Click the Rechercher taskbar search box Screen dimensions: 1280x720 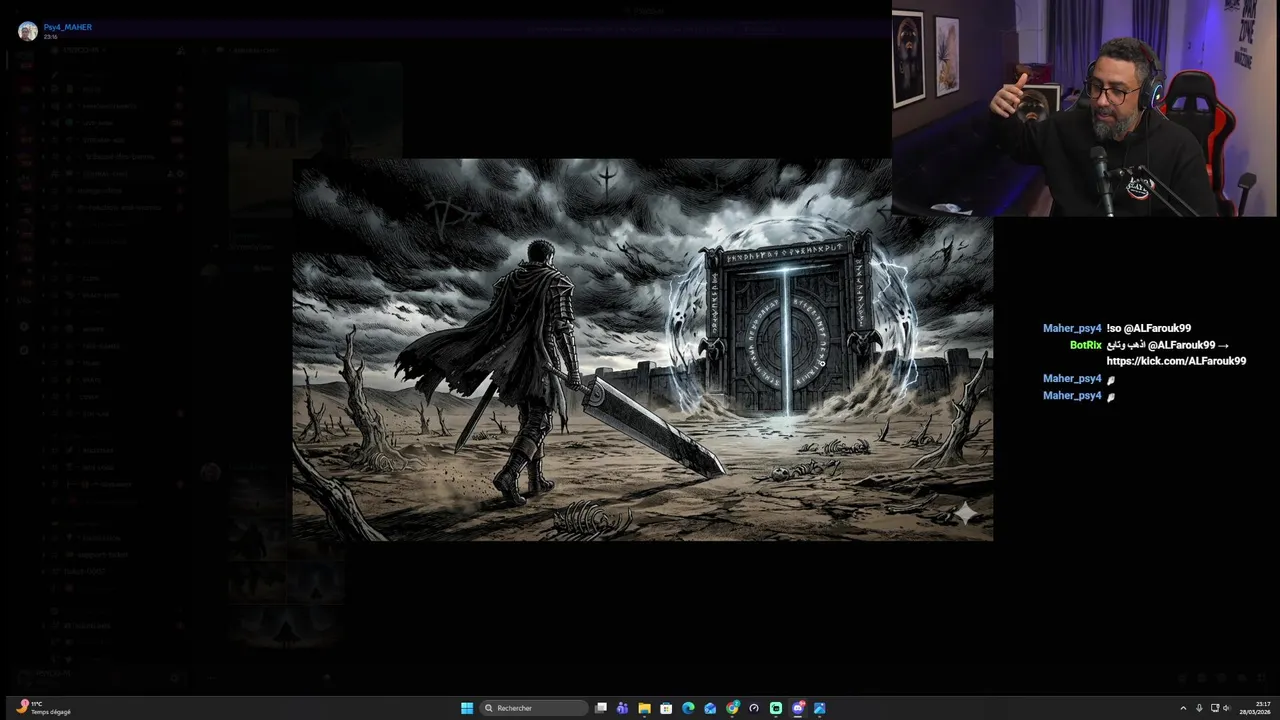pyautogui.click(x=533, y=708)
